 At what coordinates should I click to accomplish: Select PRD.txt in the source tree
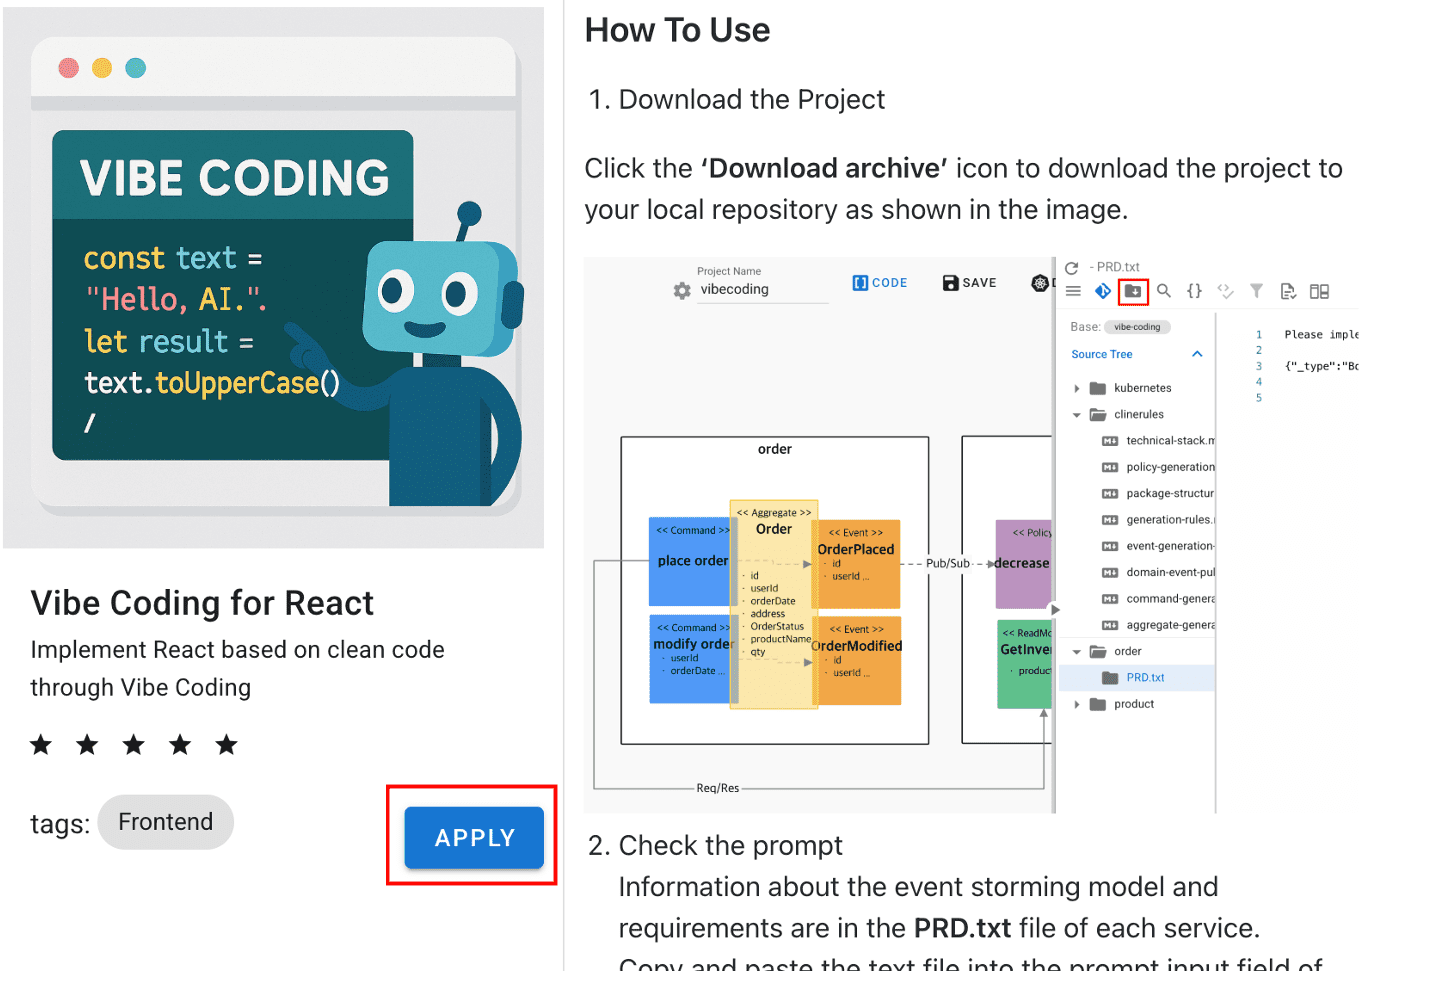click(x=1145, y=678)
